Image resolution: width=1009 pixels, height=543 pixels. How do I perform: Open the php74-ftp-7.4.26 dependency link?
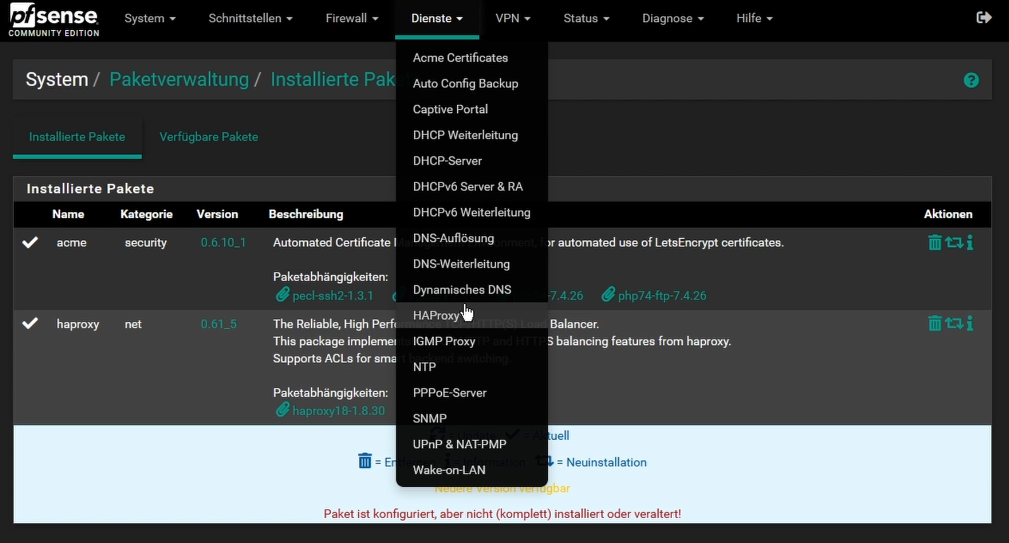662,295
